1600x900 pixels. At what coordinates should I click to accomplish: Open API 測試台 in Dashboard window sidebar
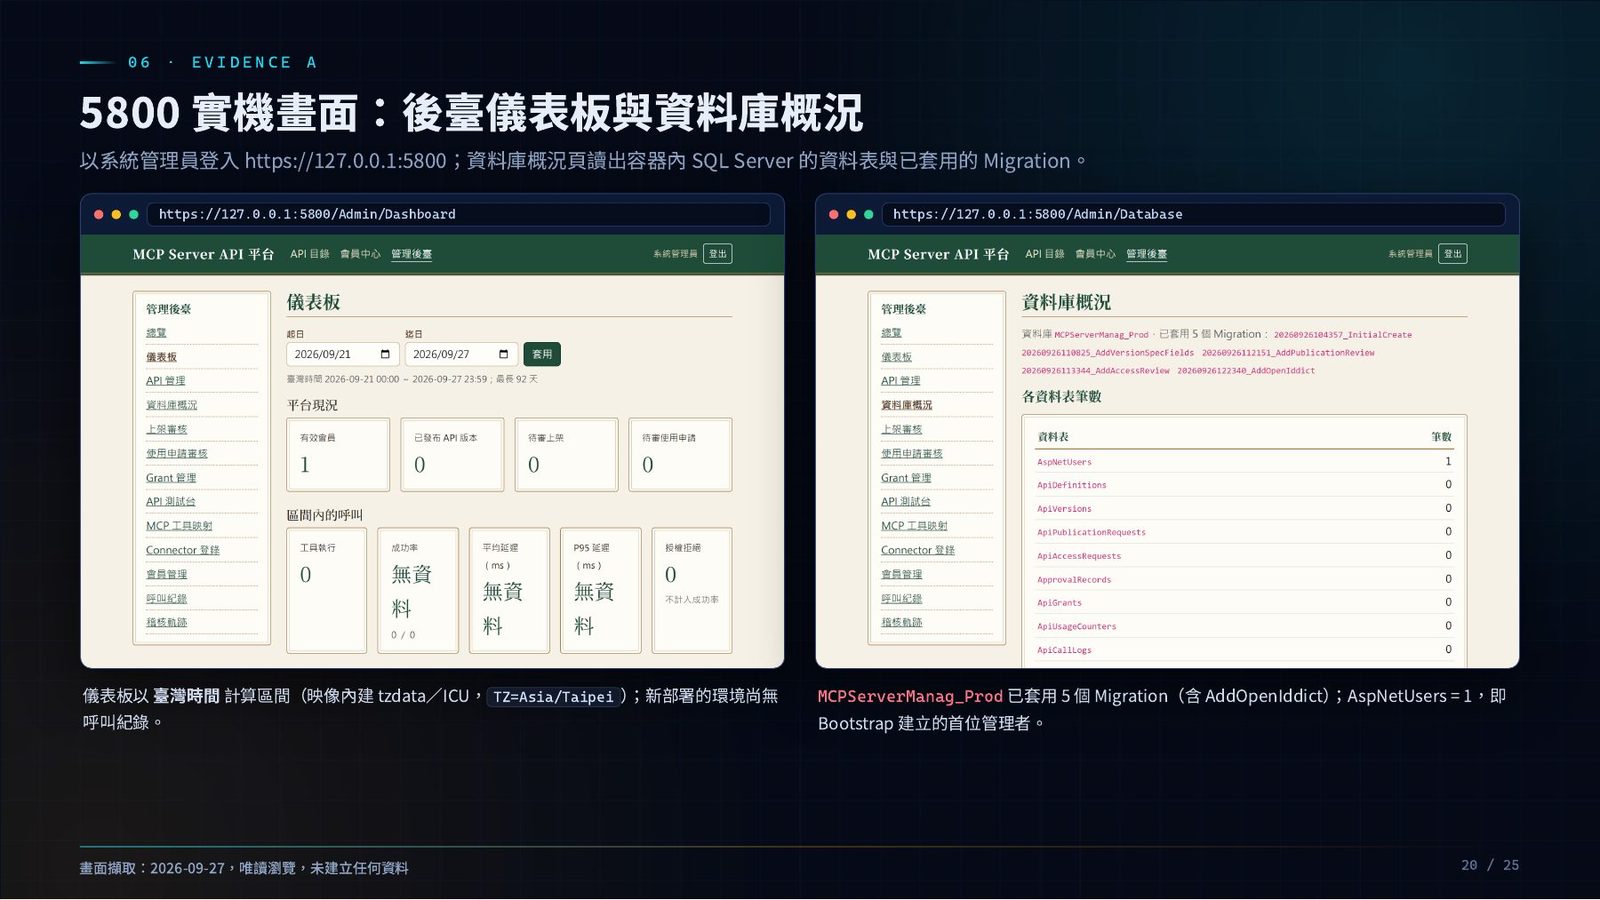(x=170, y=502)
